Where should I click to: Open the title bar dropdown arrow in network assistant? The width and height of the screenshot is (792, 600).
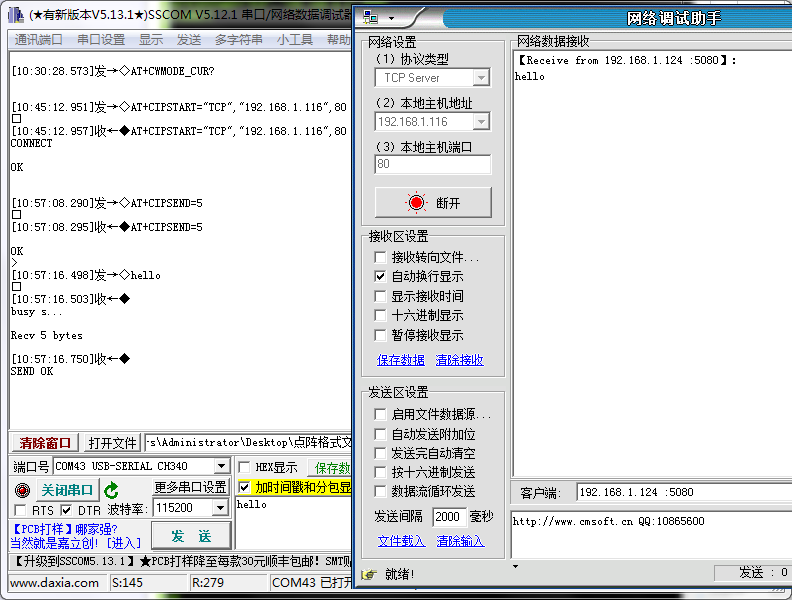pyautogui.click(x=391, y=19)
